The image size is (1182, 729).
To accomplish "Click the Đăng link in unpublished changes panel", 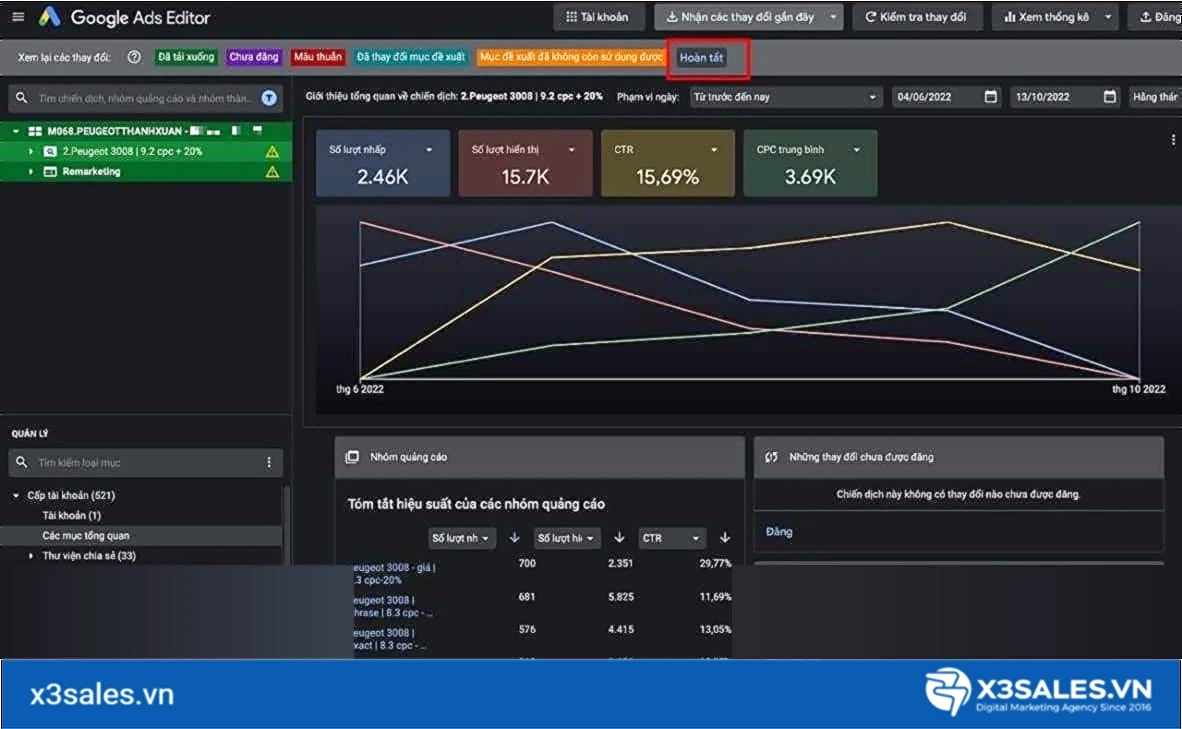I will point(779,532).
